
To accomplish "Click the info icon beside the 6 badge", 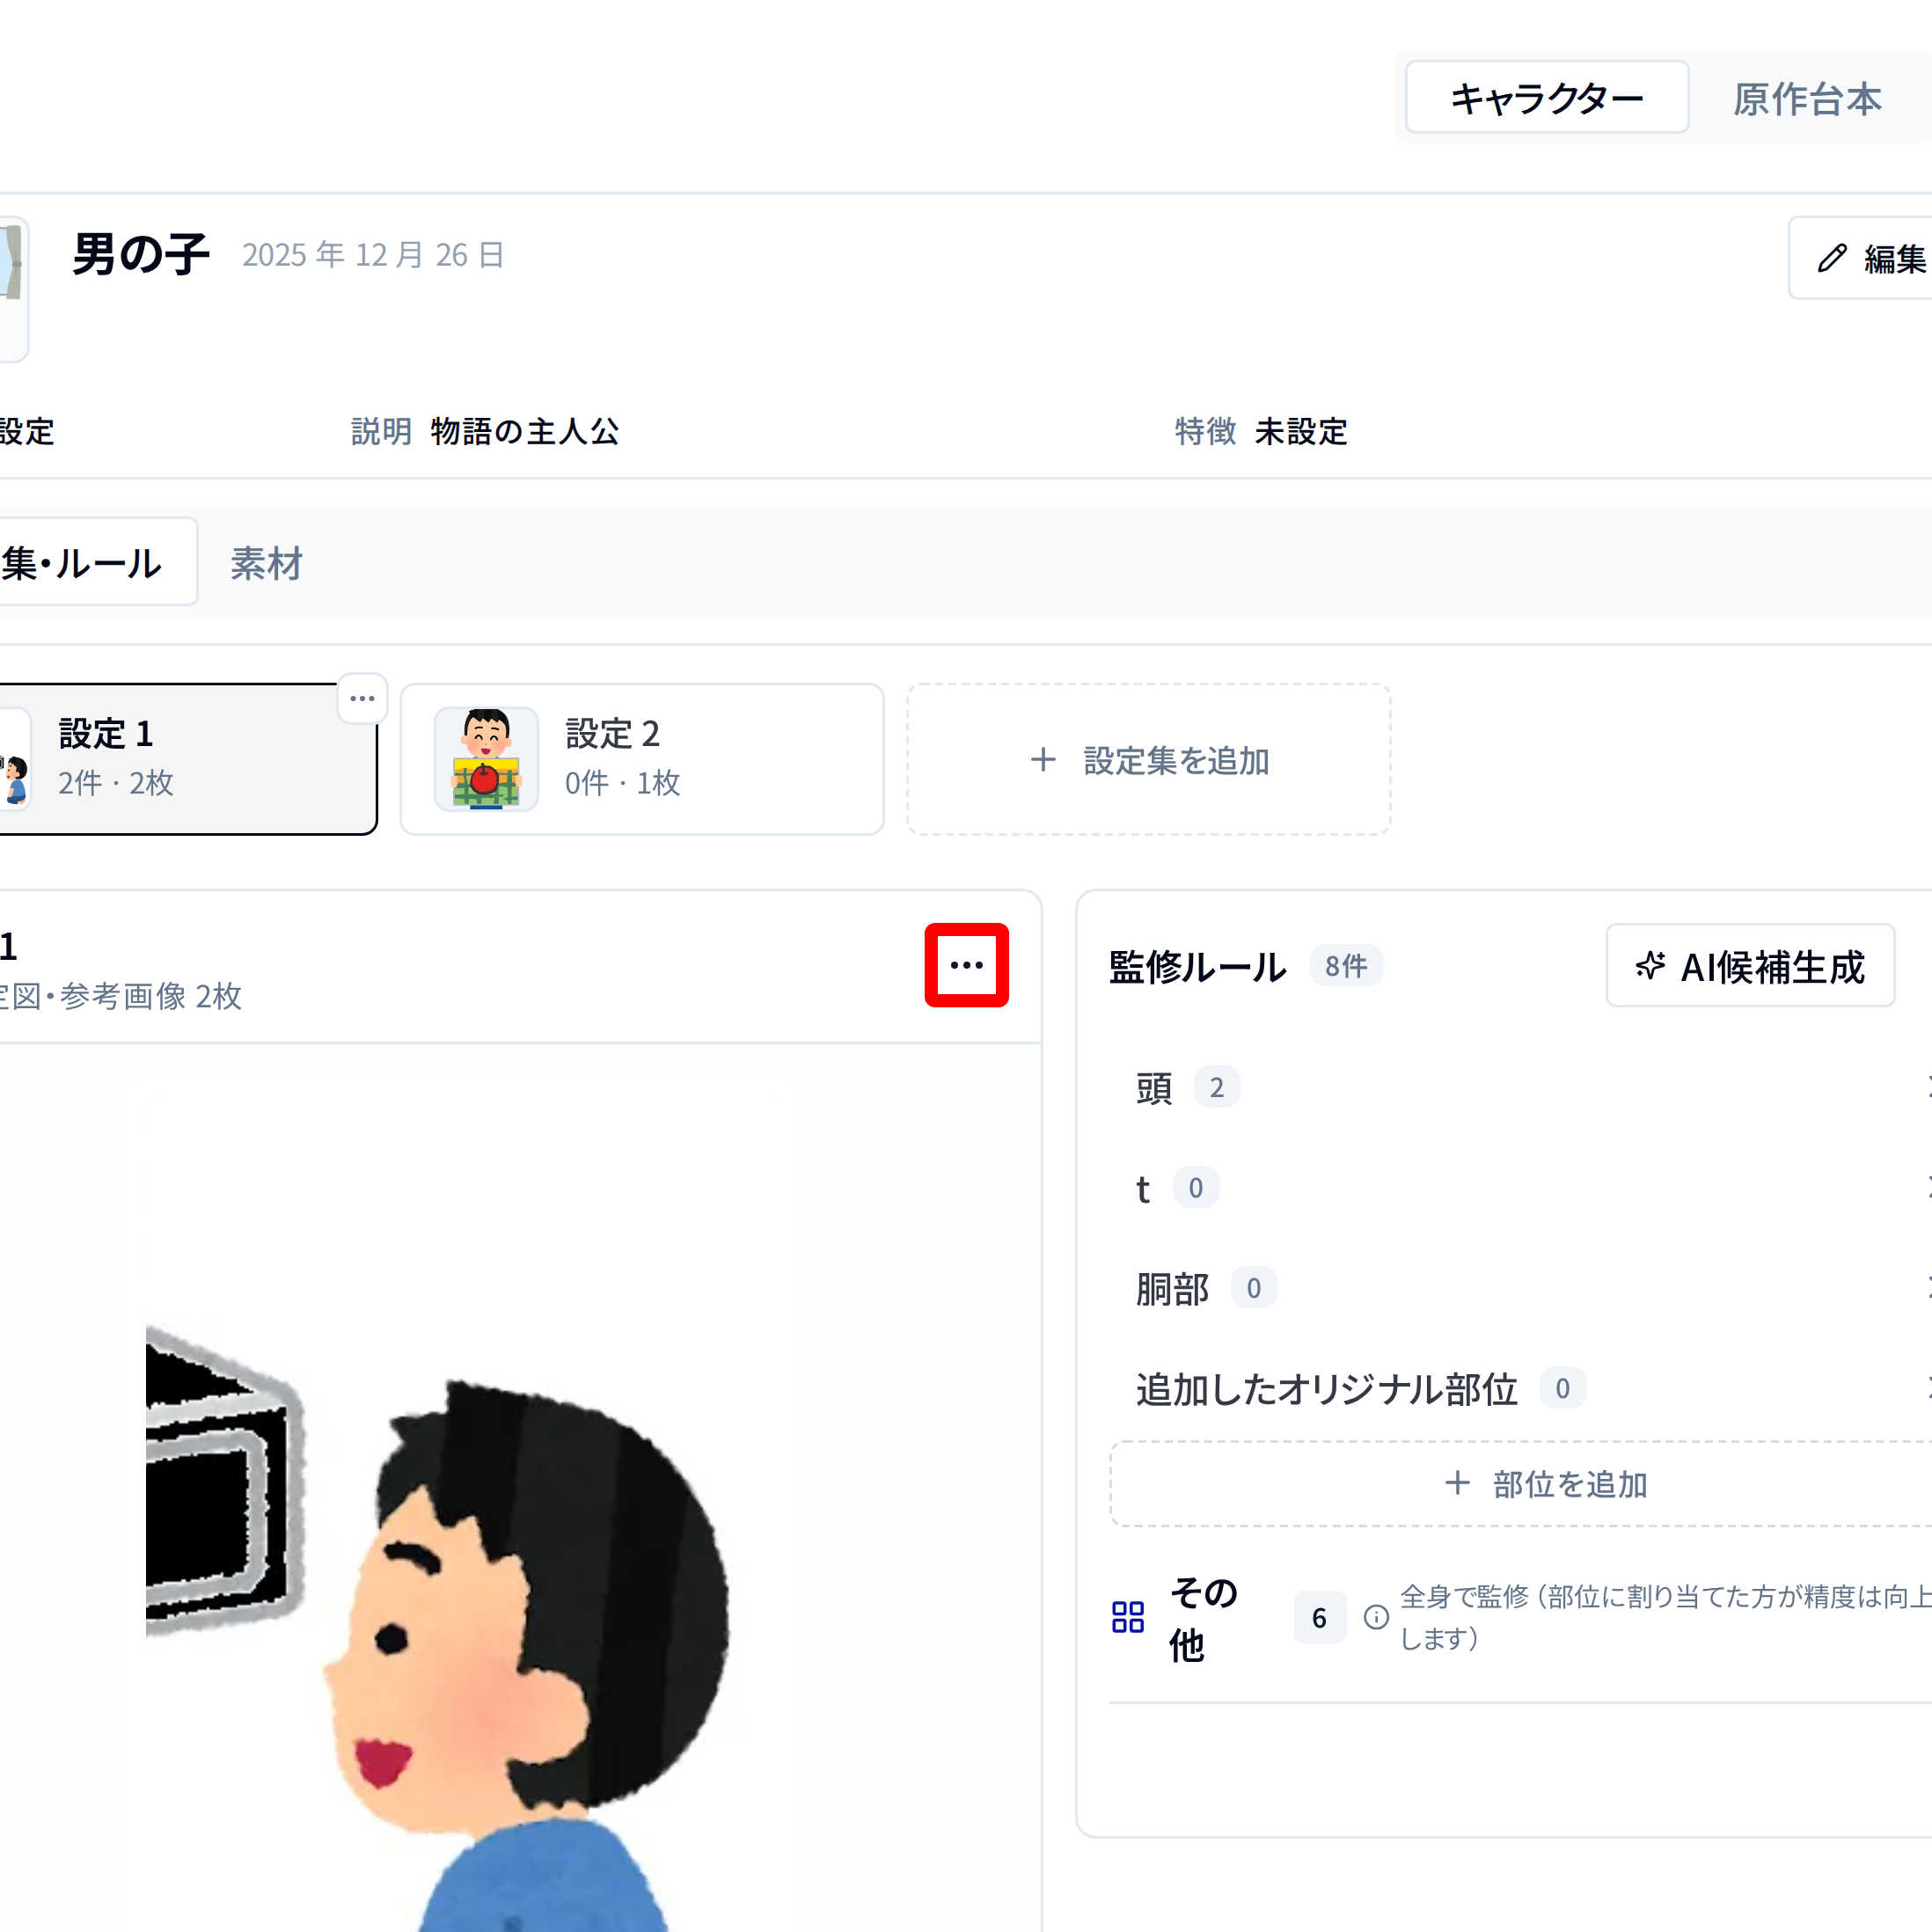I will click(x=1376, y=1617).
